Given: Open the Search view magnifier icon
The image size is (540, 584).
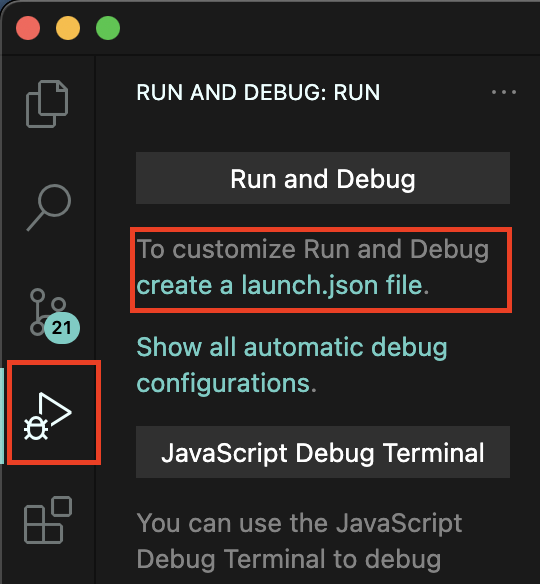Looking at the screenshot, I should [49, 207].
